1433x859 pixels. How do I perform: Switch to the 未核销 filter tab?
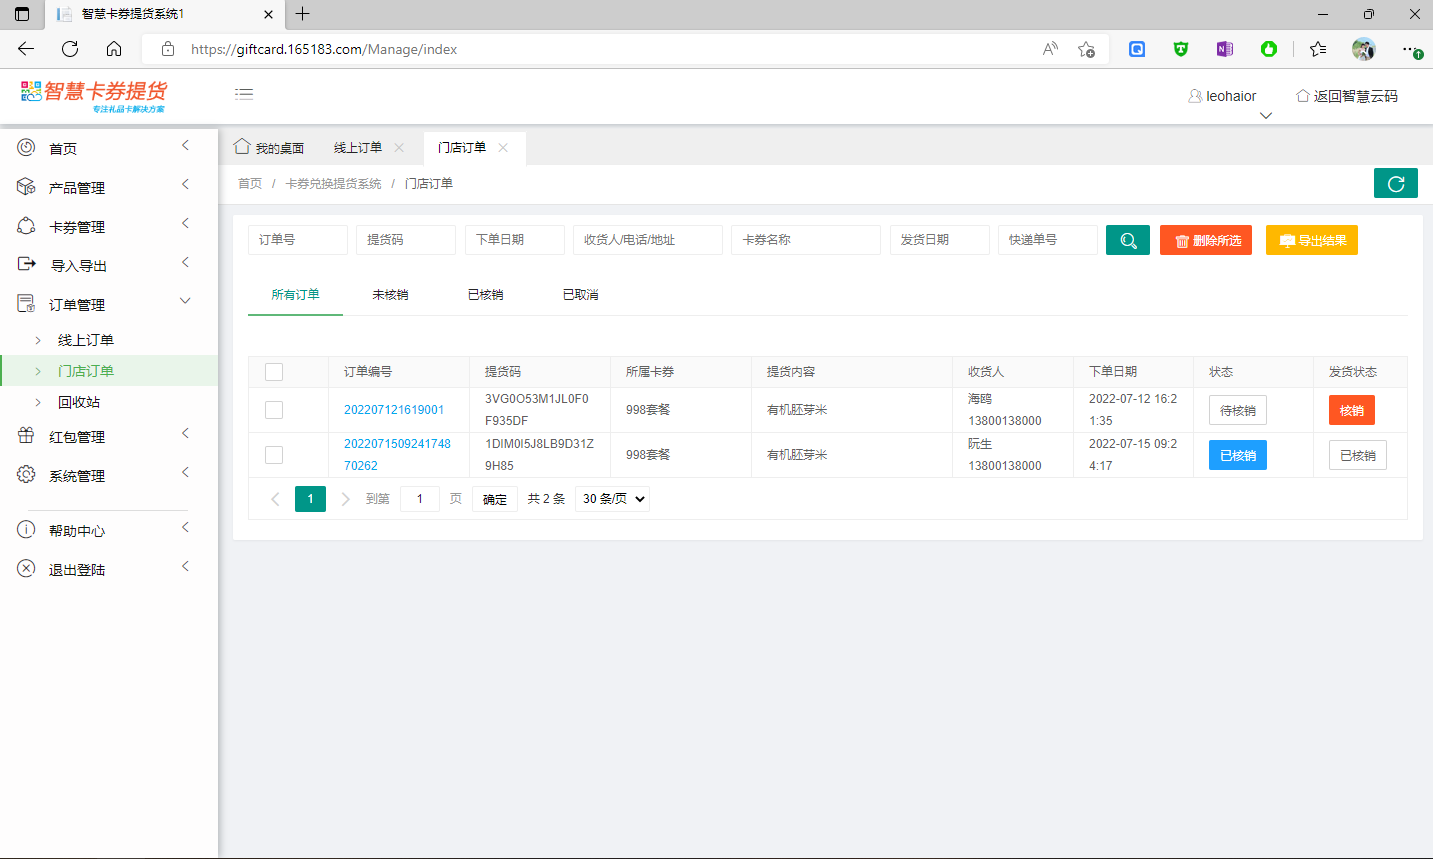coord(390,295)
